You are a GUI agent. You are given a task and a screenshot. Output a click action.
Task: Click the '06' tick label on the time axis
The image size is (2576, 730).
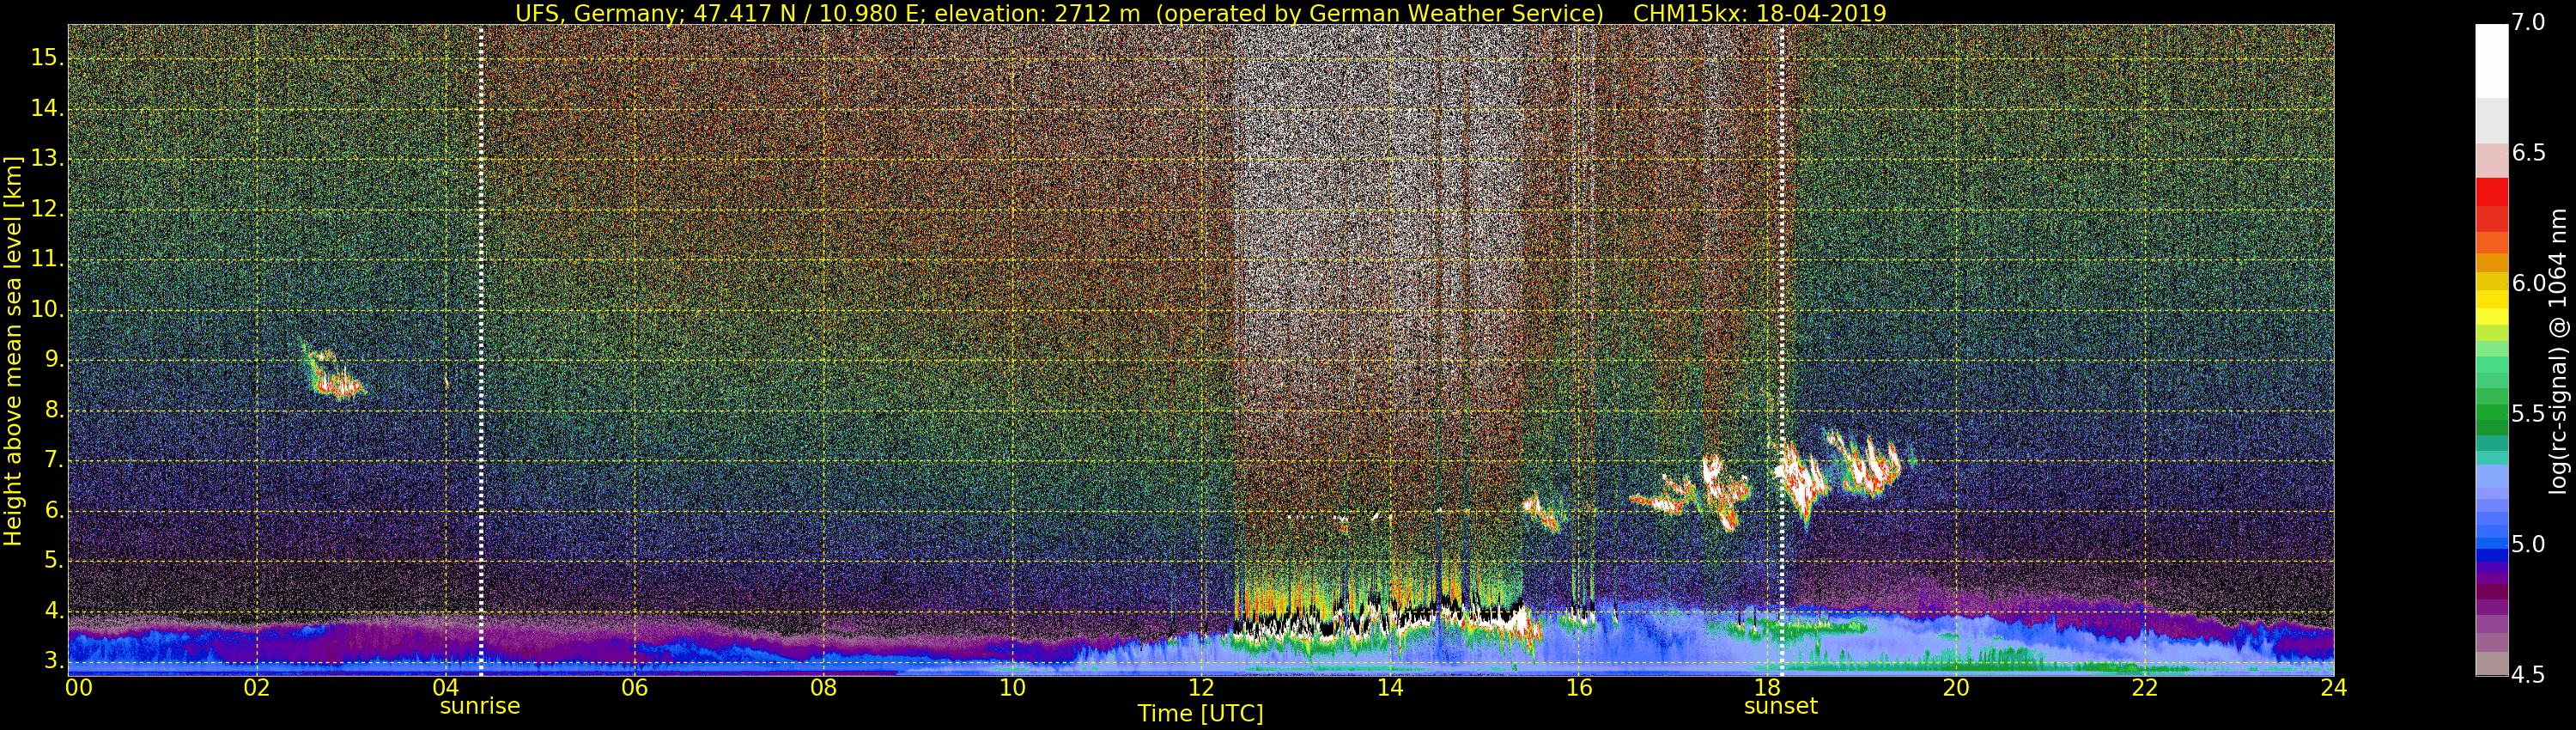coord(634,687)
